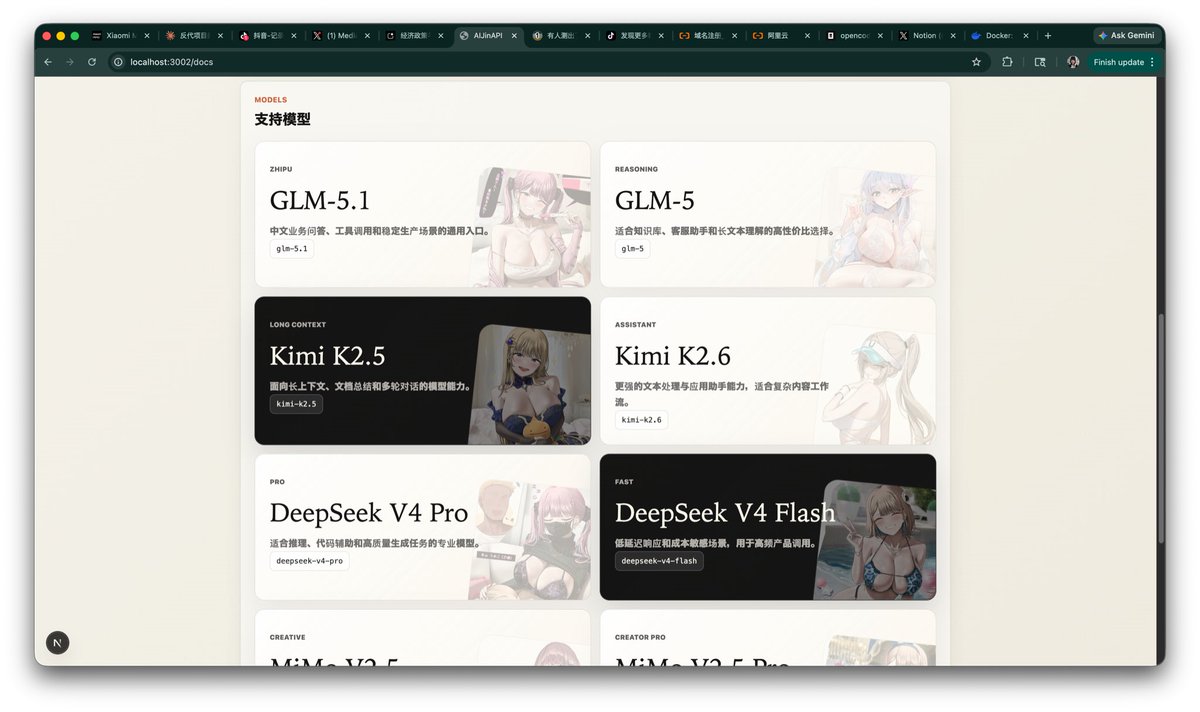Click the Kimi K2.5 card artwork thumbnail
1200x712 pixels.
click(530, 384)
